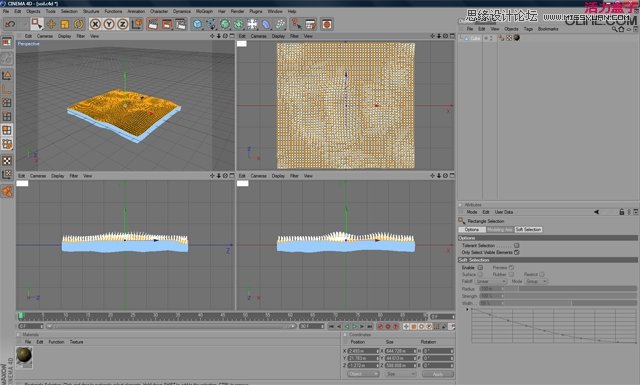Image resolution: width=640 pixels, height=385 pixels.
Task: Enable Soft Selection checkbox
Action: (480, 267)
